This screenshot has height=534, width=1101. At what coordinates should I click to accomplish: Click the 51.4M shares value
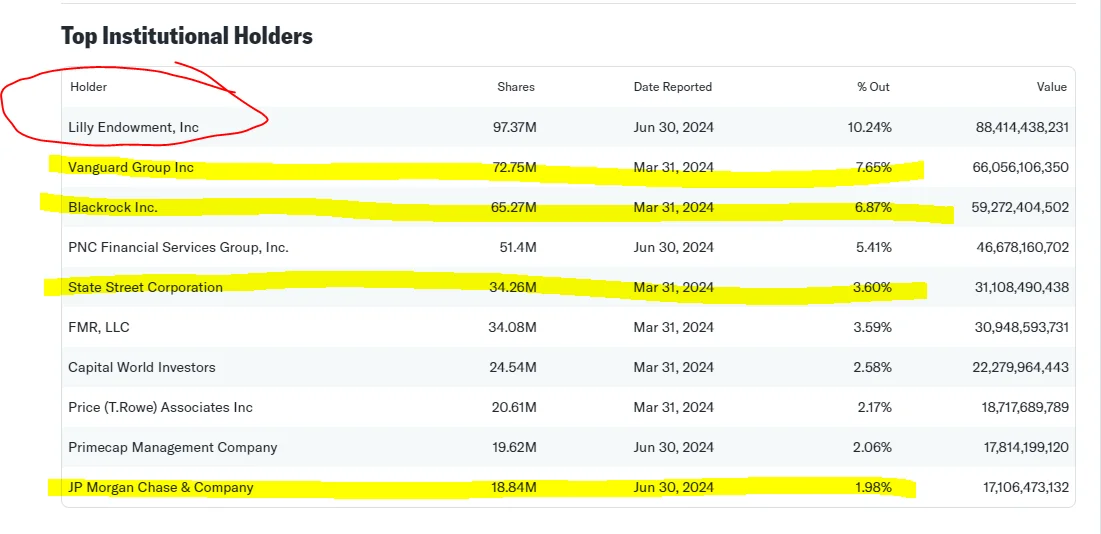click(x=520, y=248)
